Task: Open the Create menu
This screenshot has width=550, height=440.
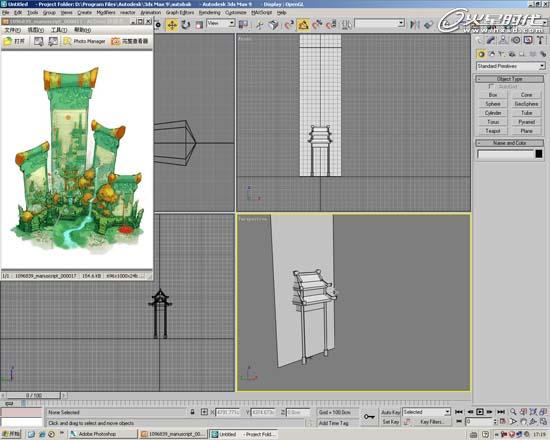Action: click(85, 12)
